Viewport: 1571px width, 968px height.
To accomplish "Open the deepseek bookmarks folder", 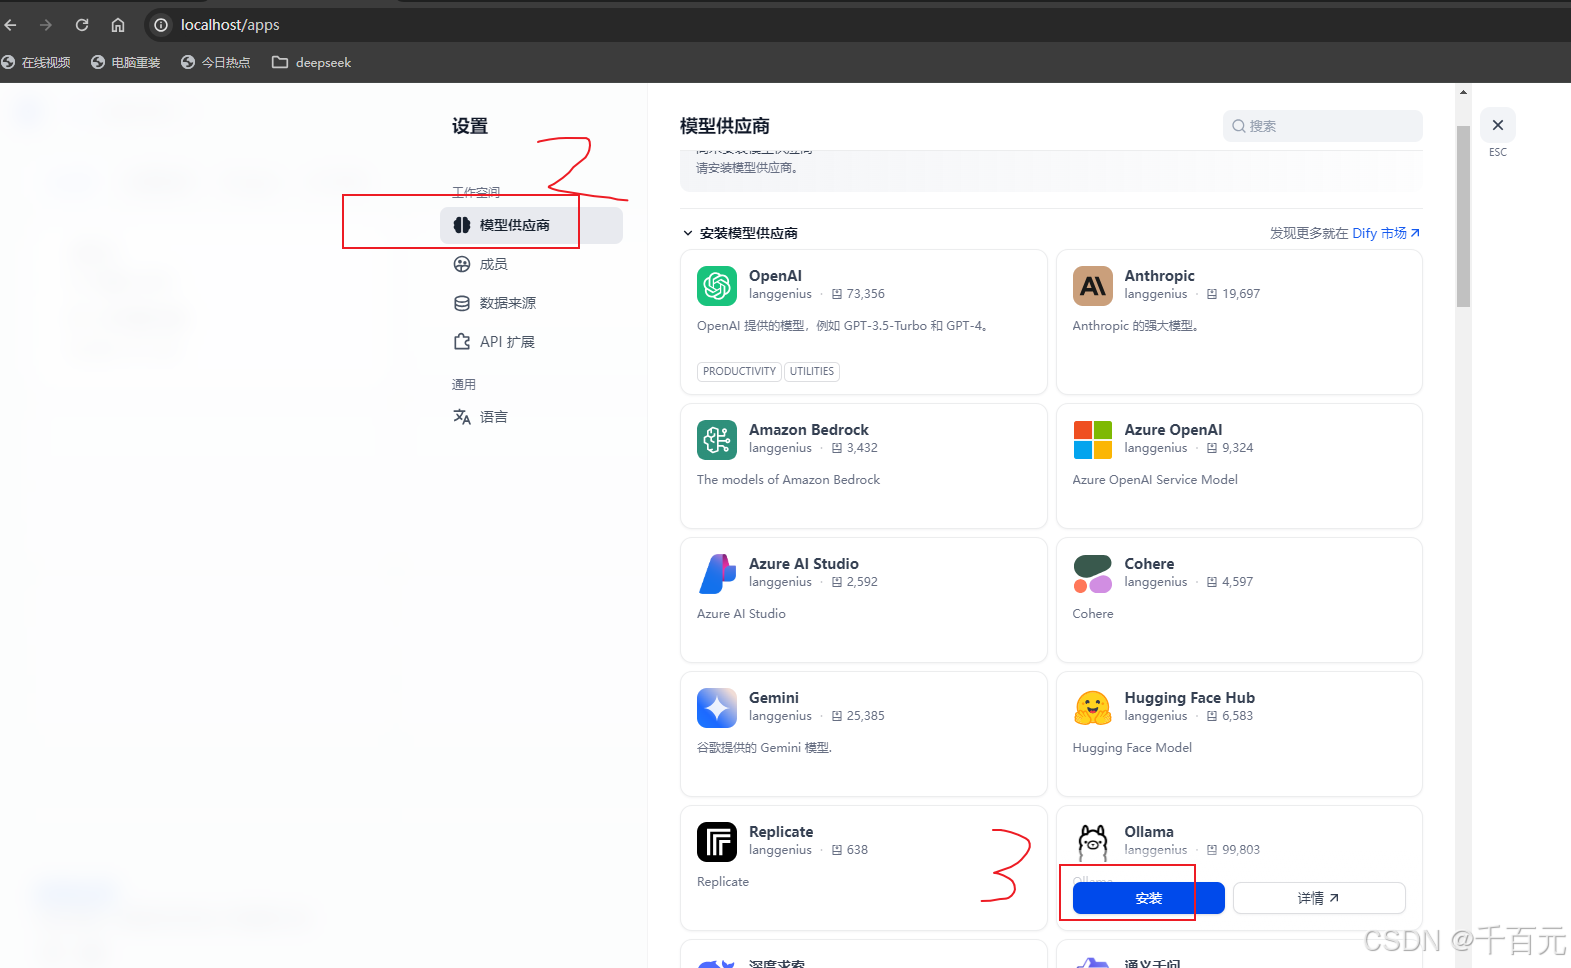I will pyautogui.click(x=312, y=62).
